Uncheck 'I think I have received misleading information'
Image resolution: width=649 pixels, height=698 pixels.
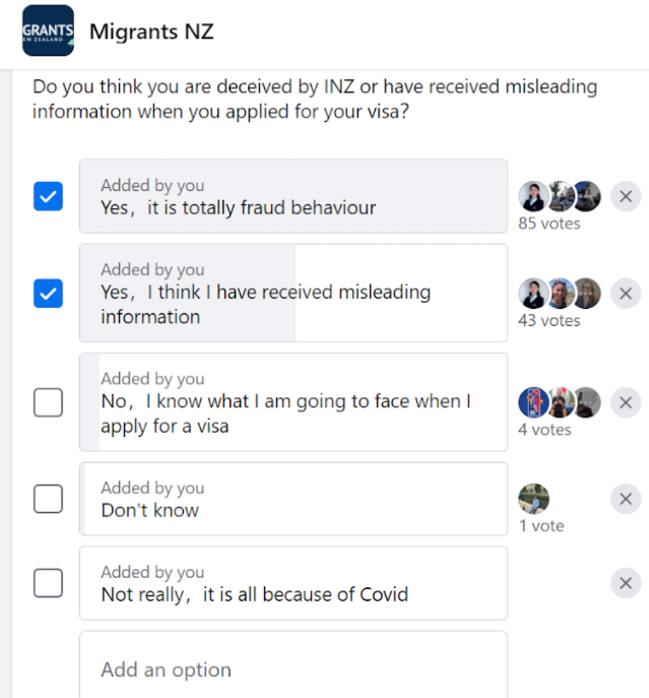pyautogui.click(x=48, y=294)
